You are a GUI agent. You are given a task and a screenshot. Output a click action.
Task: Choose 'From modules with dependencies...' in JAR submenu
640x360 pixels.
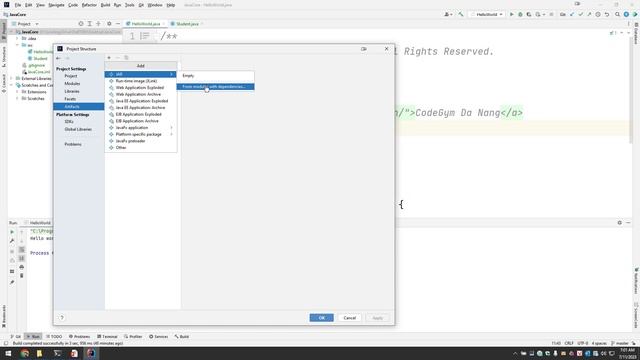[x=215, y=87]
